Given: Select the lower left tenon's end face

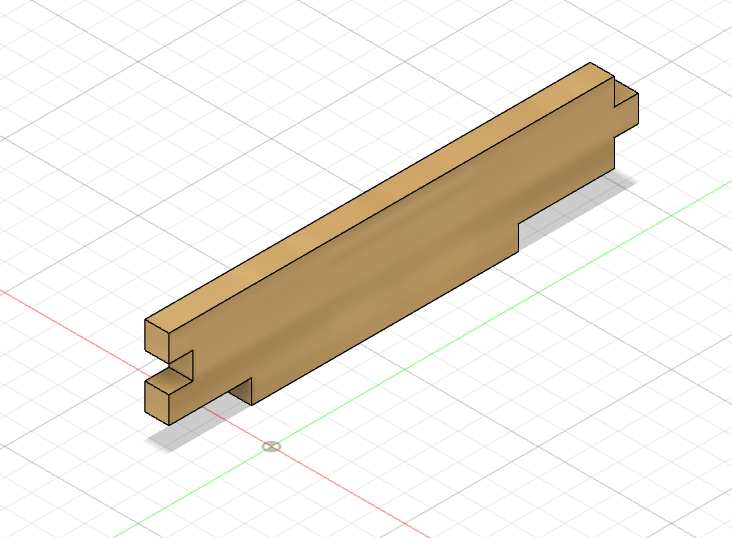Looking at the screenshot, I should pos(157,402).
